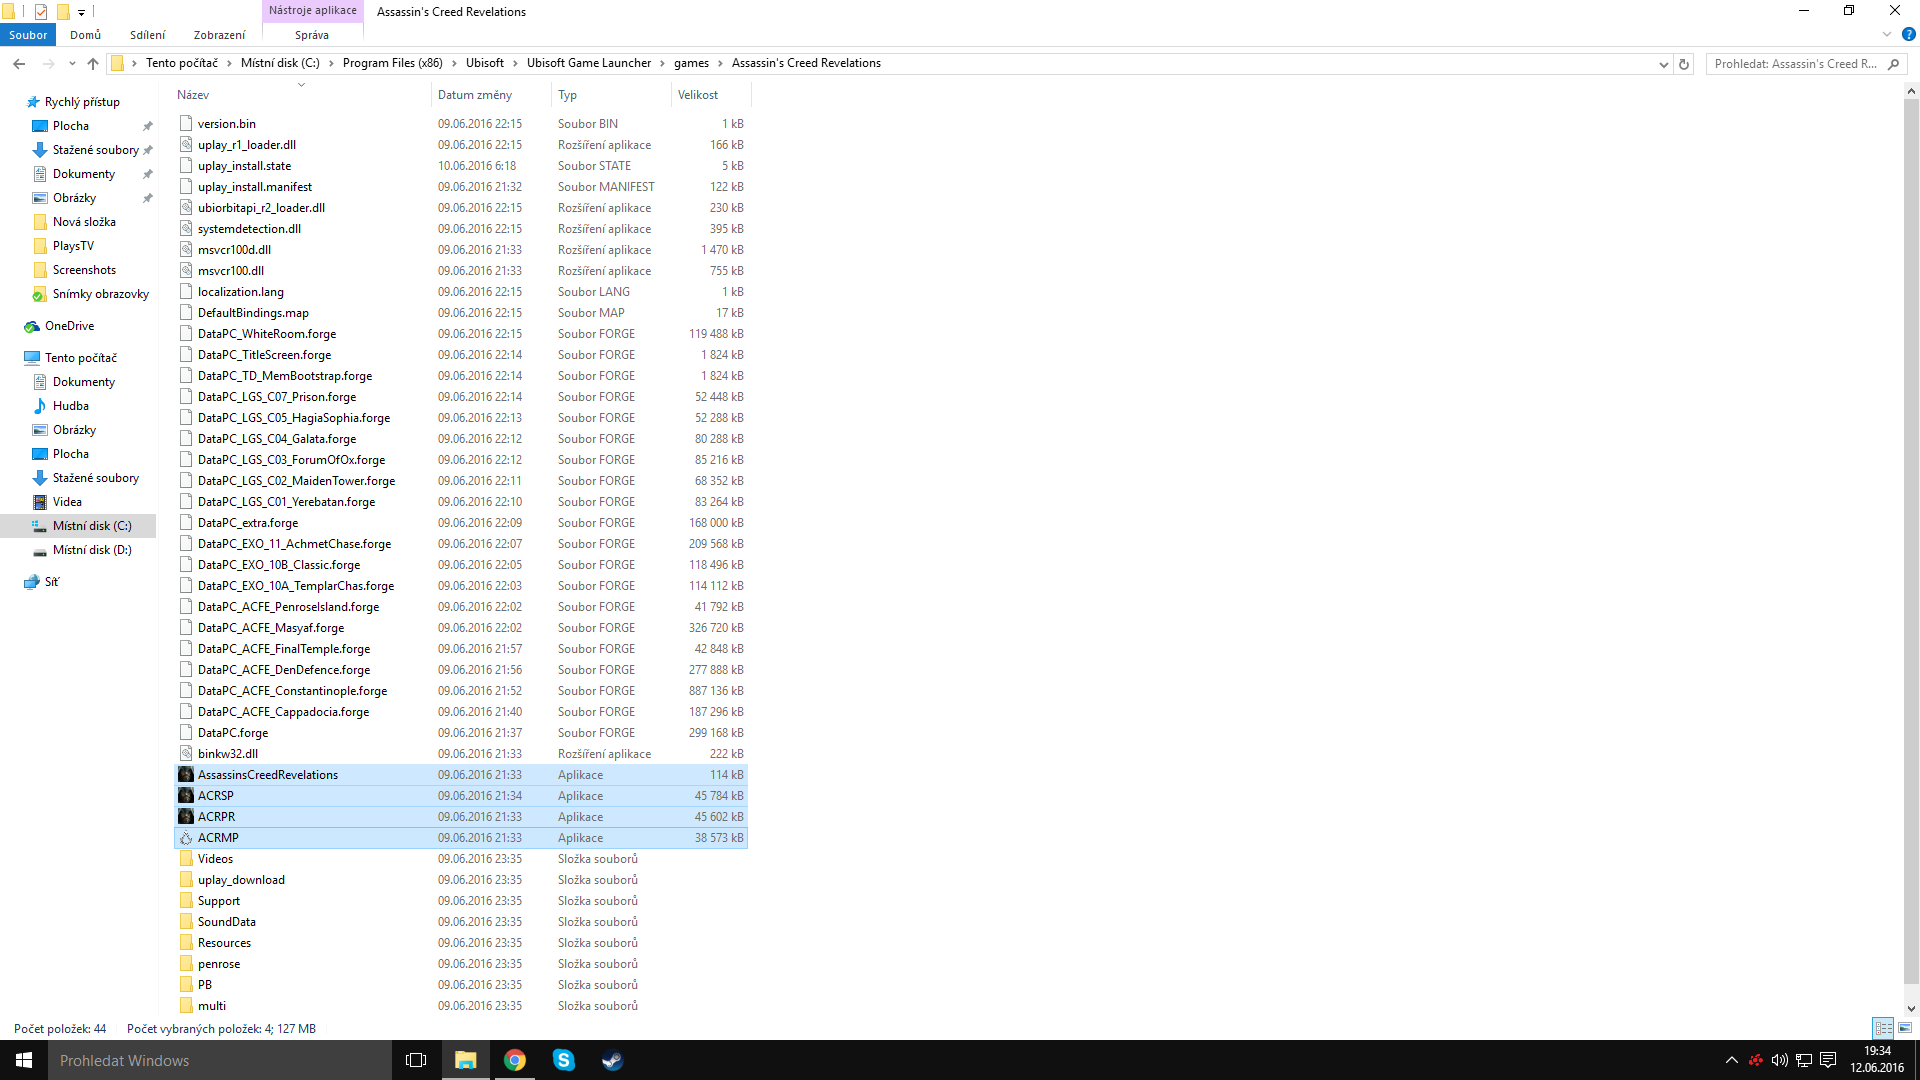Image resolution: width=1920 pixels, height=1080 pixels.
Task: Open address bar history dropdown
Action: pyautogui.click(x=1663, y=64)
